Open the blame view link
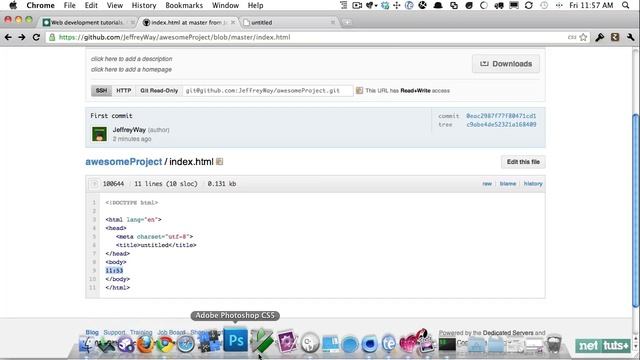 coord(508,184)
